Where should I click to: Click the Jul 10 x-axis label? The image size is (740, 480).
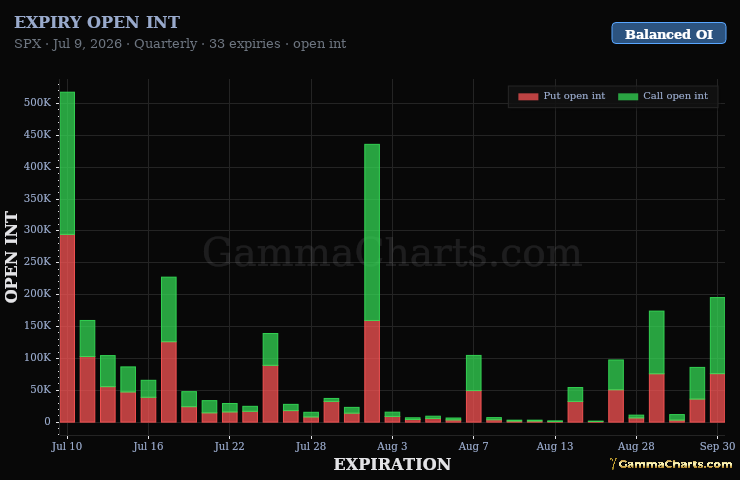[x=67, y=446]
